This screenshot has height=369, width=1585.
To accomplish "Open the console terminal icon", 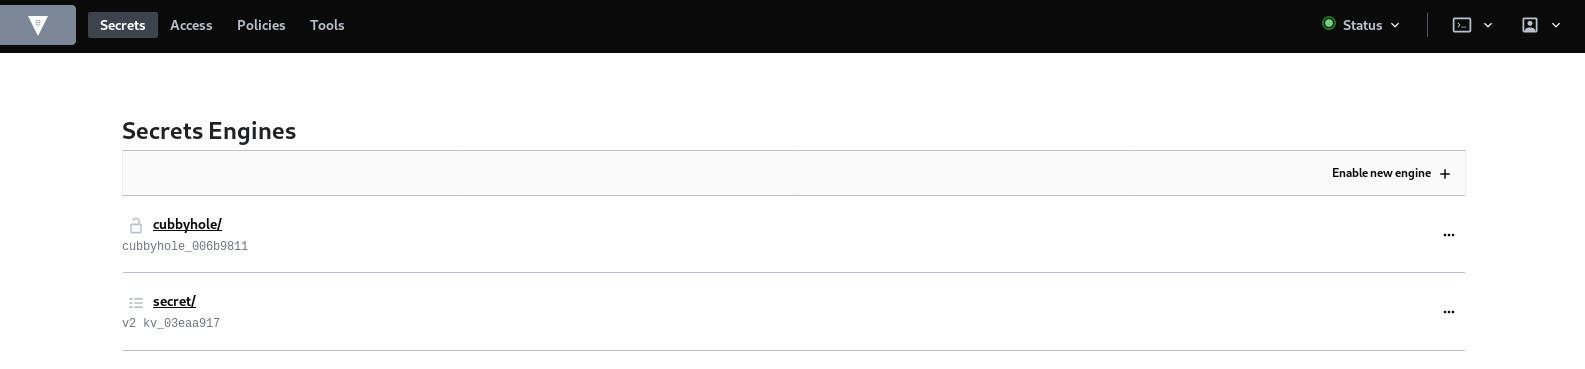I will [1462, 25].
